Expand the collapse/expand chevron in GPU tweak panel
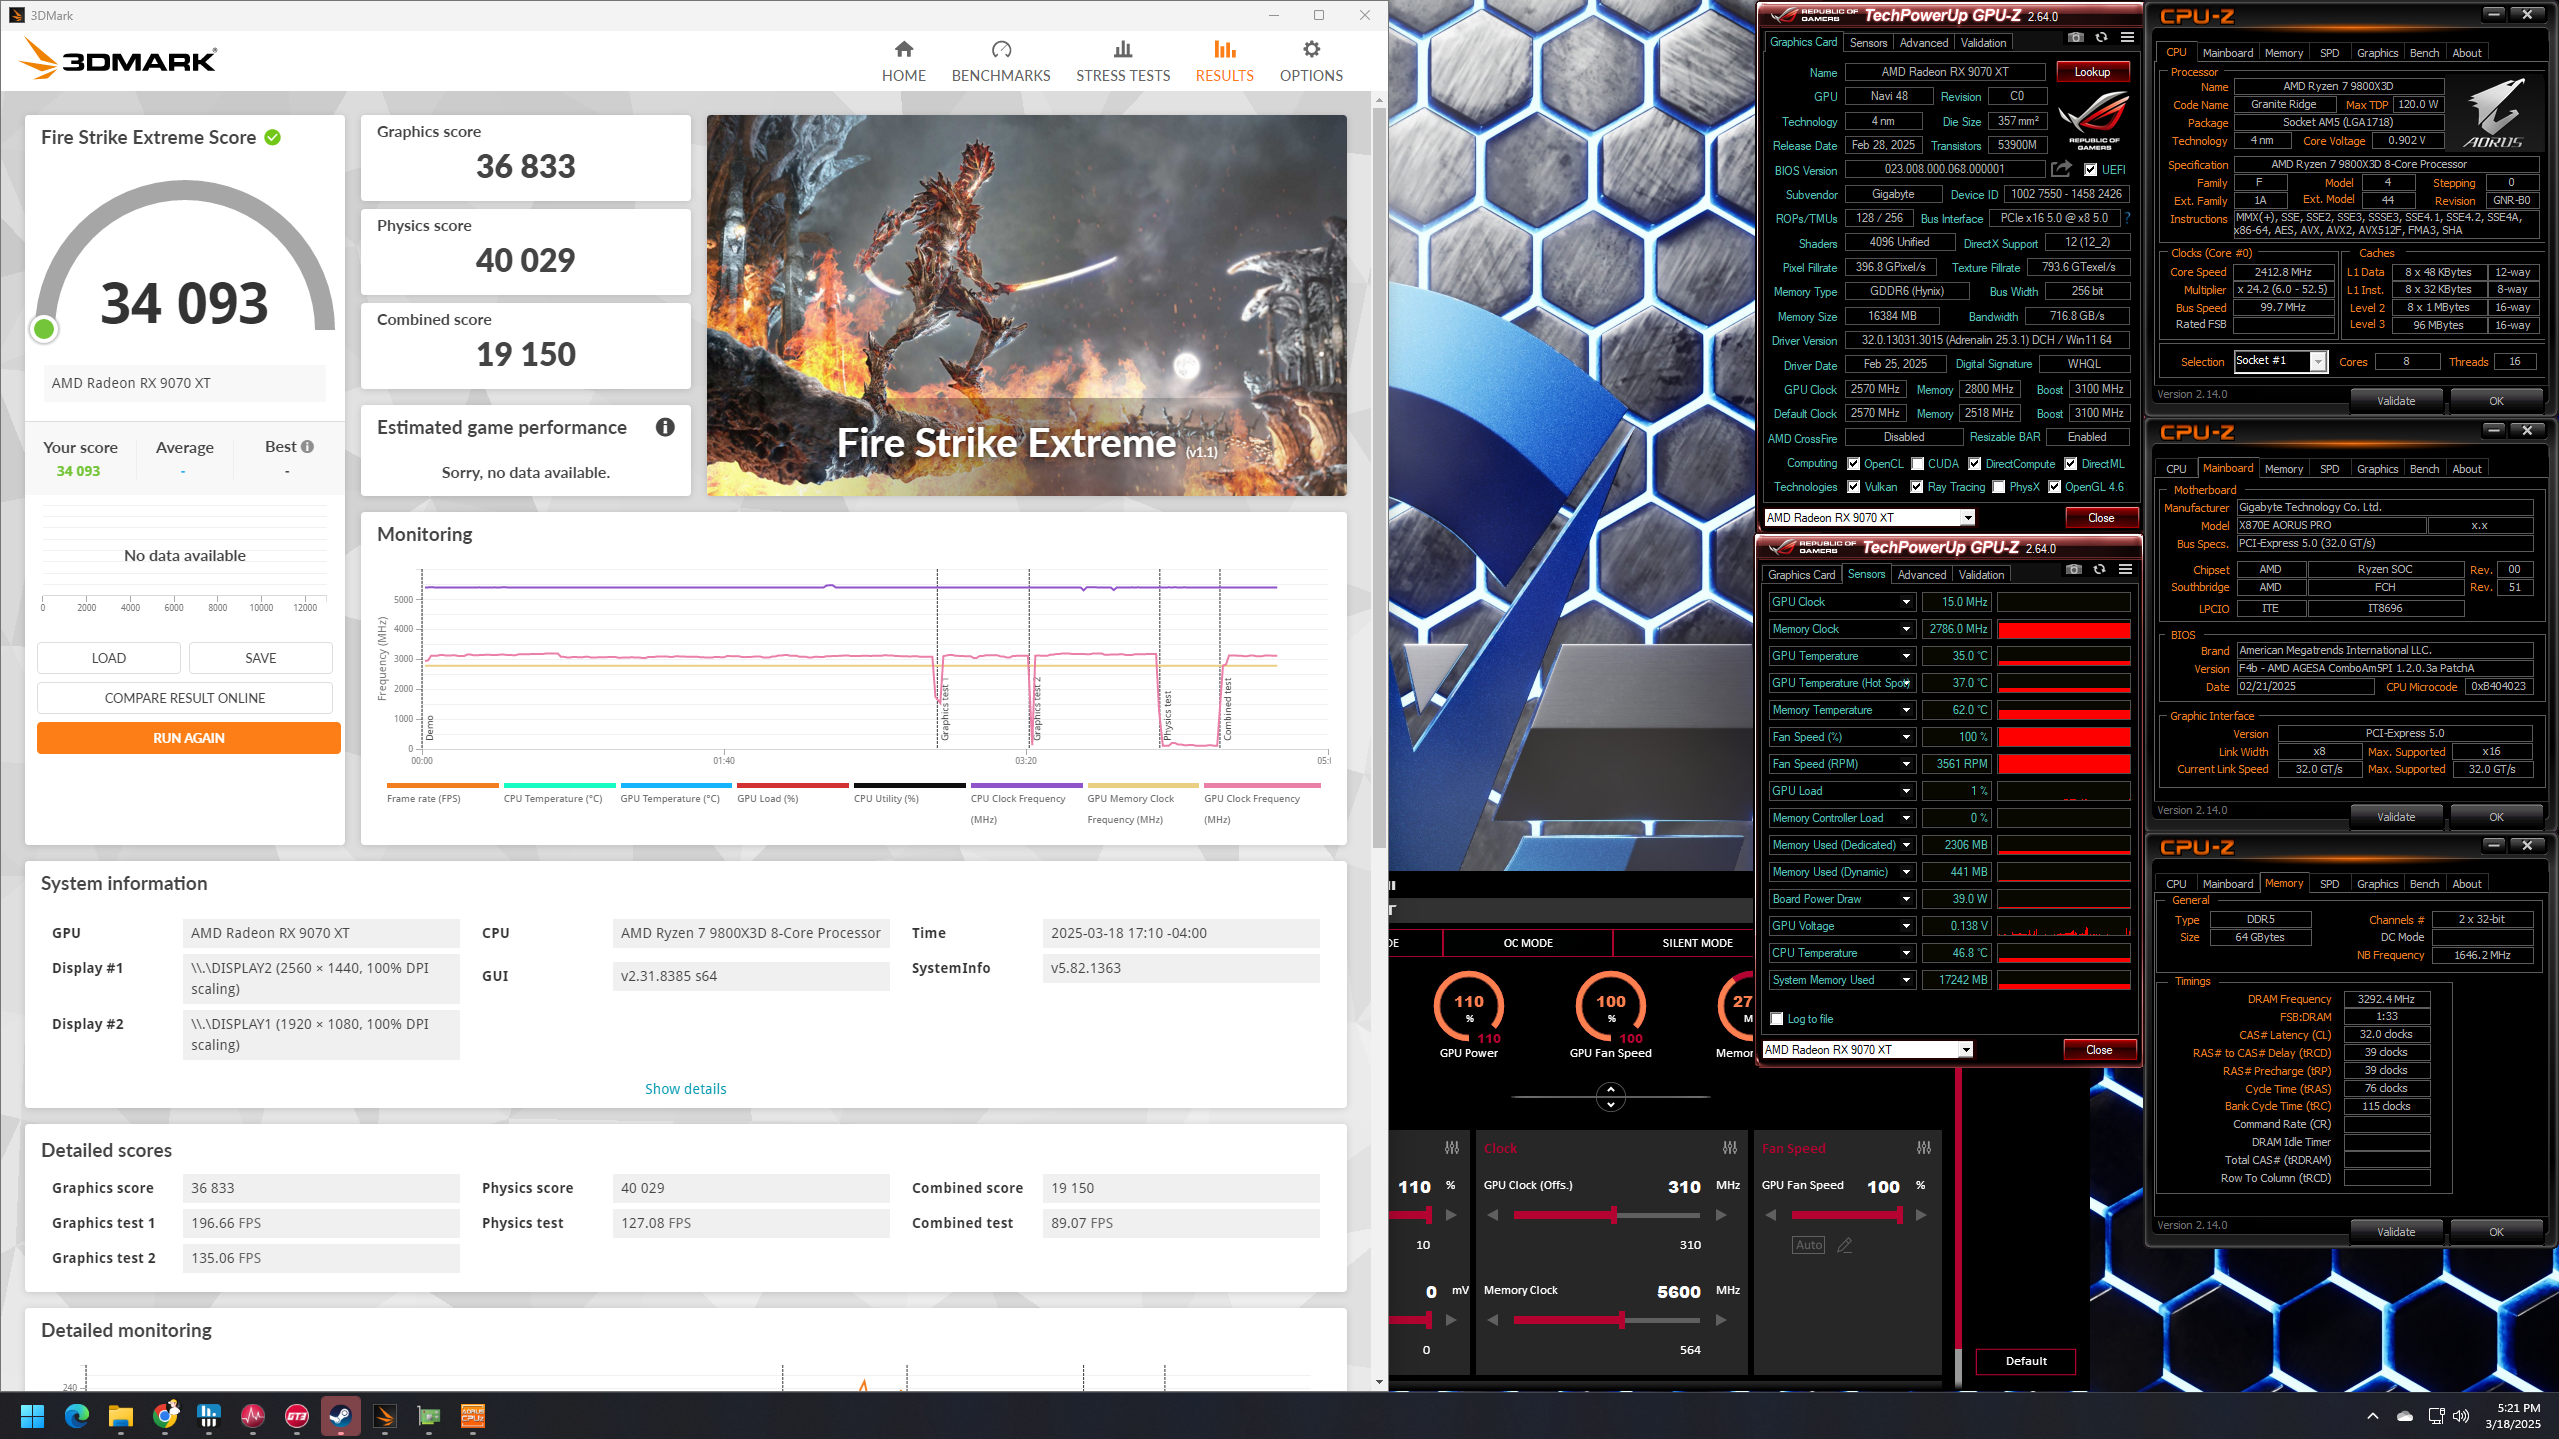 1610,1097
